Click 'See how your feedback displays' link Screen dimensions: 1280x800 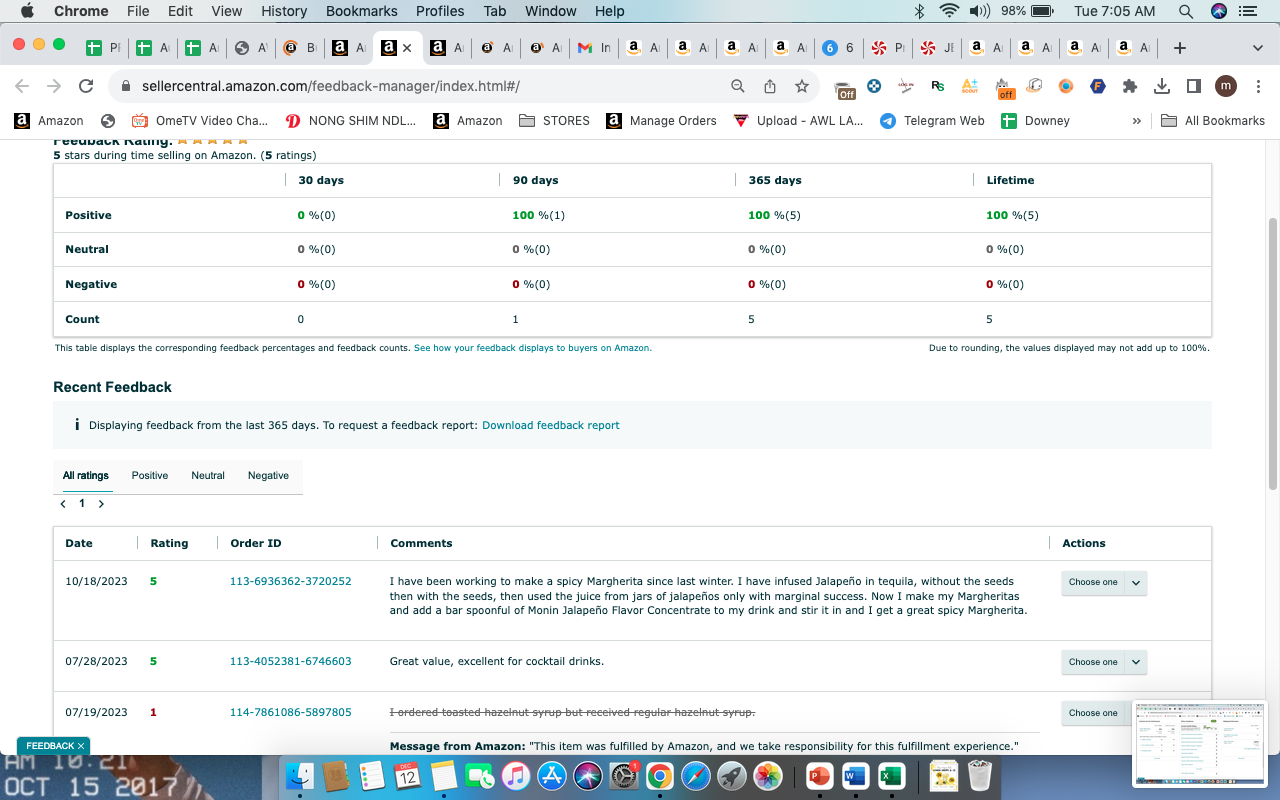pos(533,348)
